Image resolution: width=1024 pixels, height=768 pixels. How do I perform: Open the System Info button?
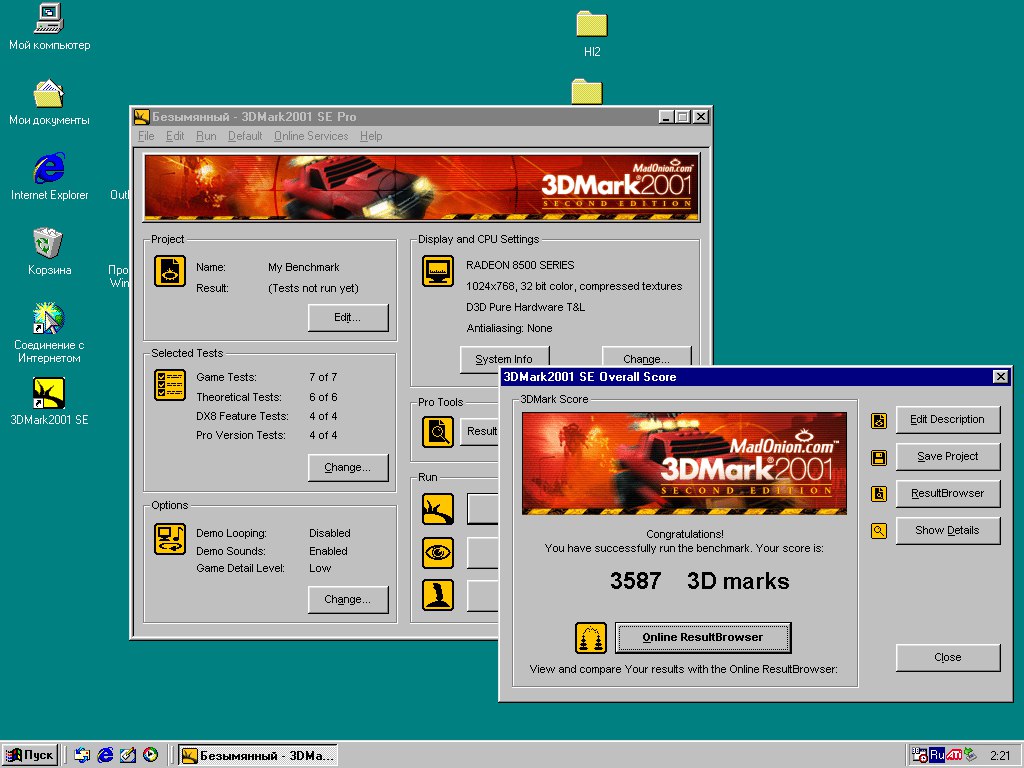click(x=504, y=359)
